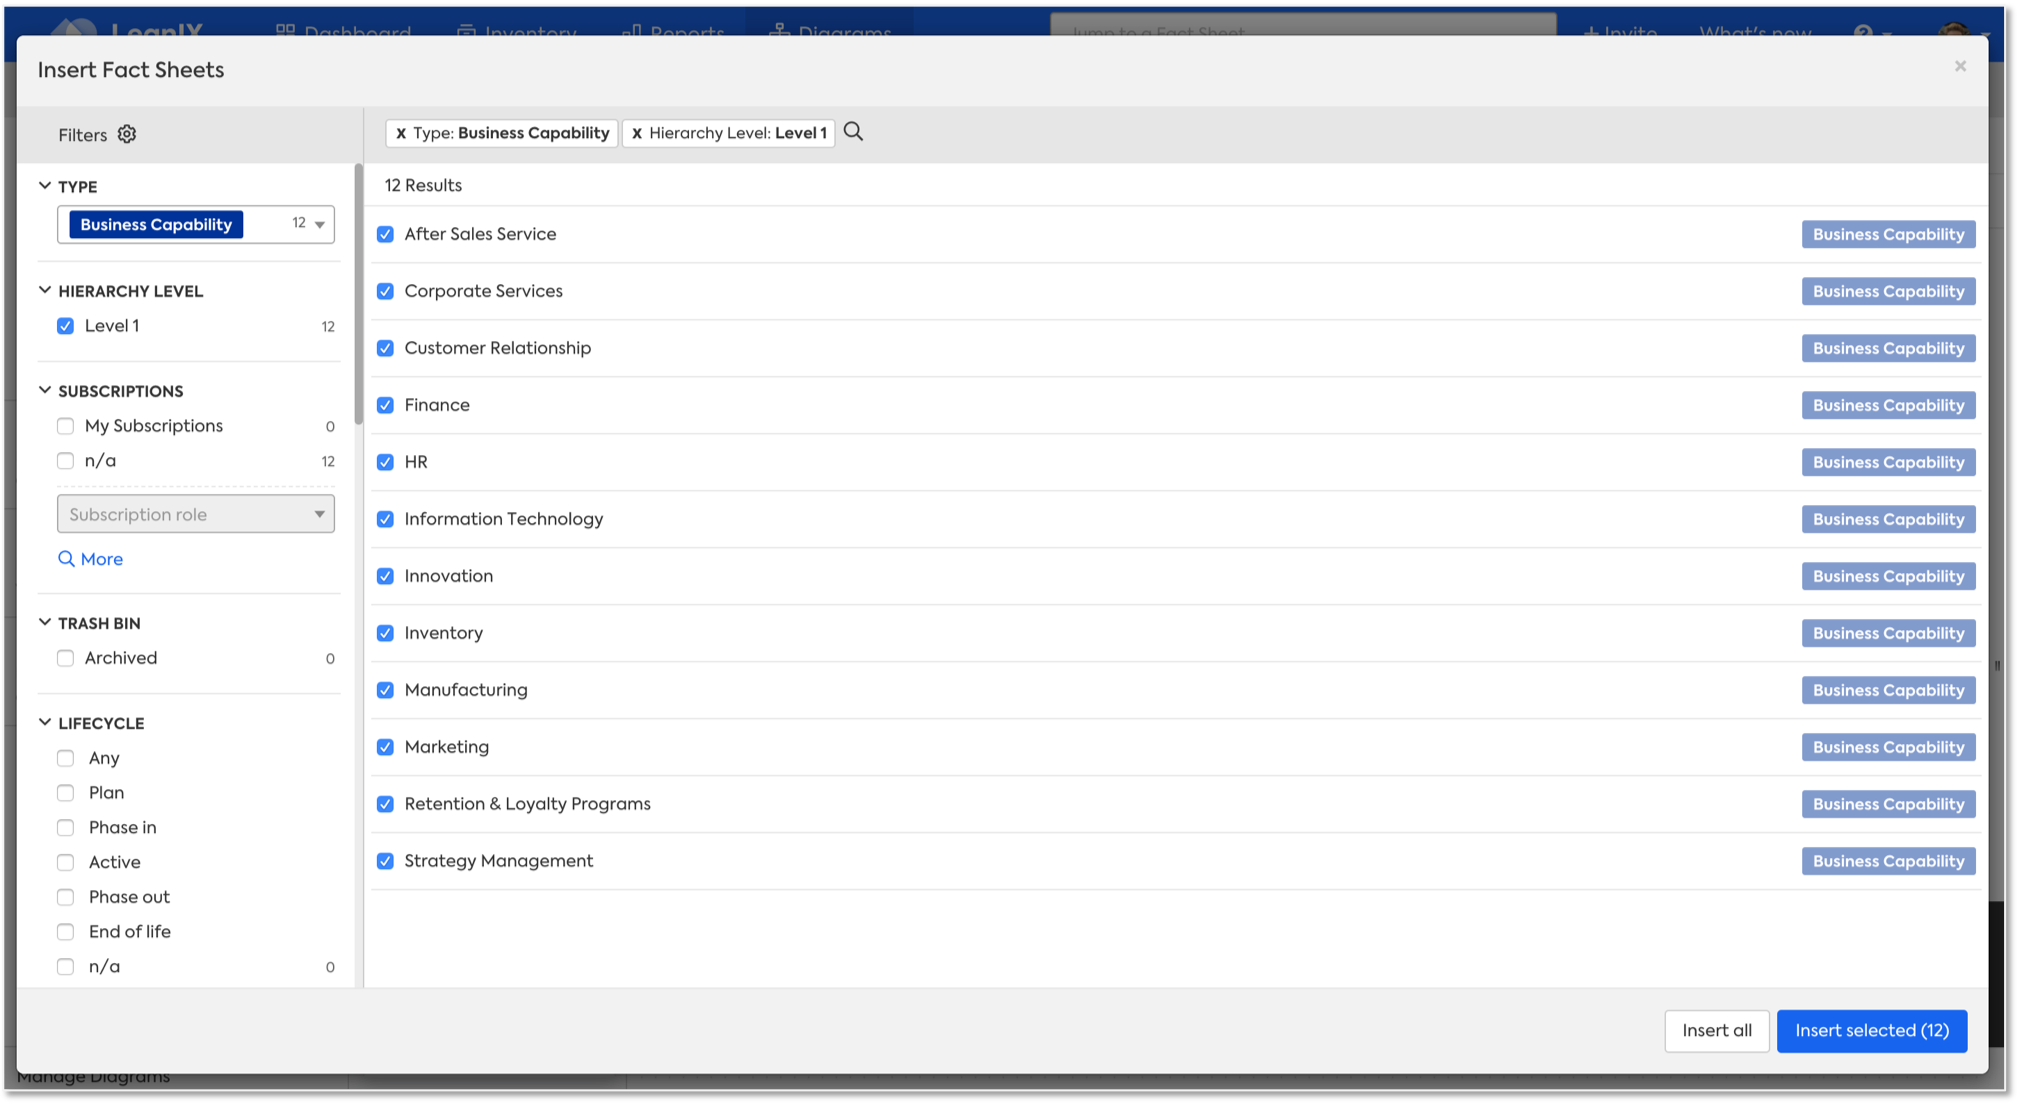Remove the Hierarchy Level filter chip
The width and height of the screenshot is (2018, 1104).
click(637, 133)
